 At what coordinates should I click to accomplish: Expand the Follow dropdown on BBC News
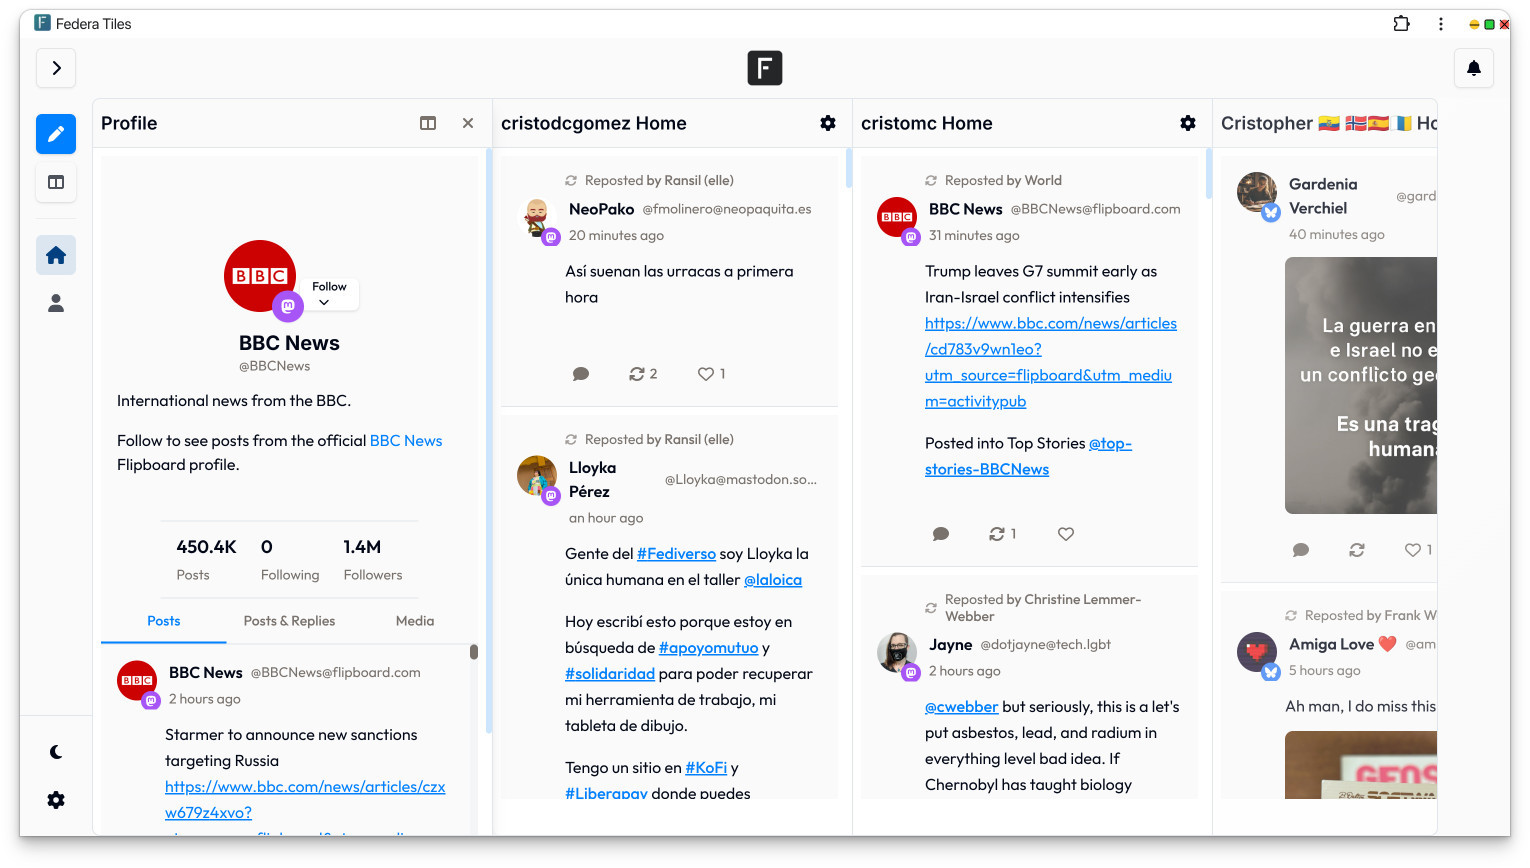click(x=329, y=294)
